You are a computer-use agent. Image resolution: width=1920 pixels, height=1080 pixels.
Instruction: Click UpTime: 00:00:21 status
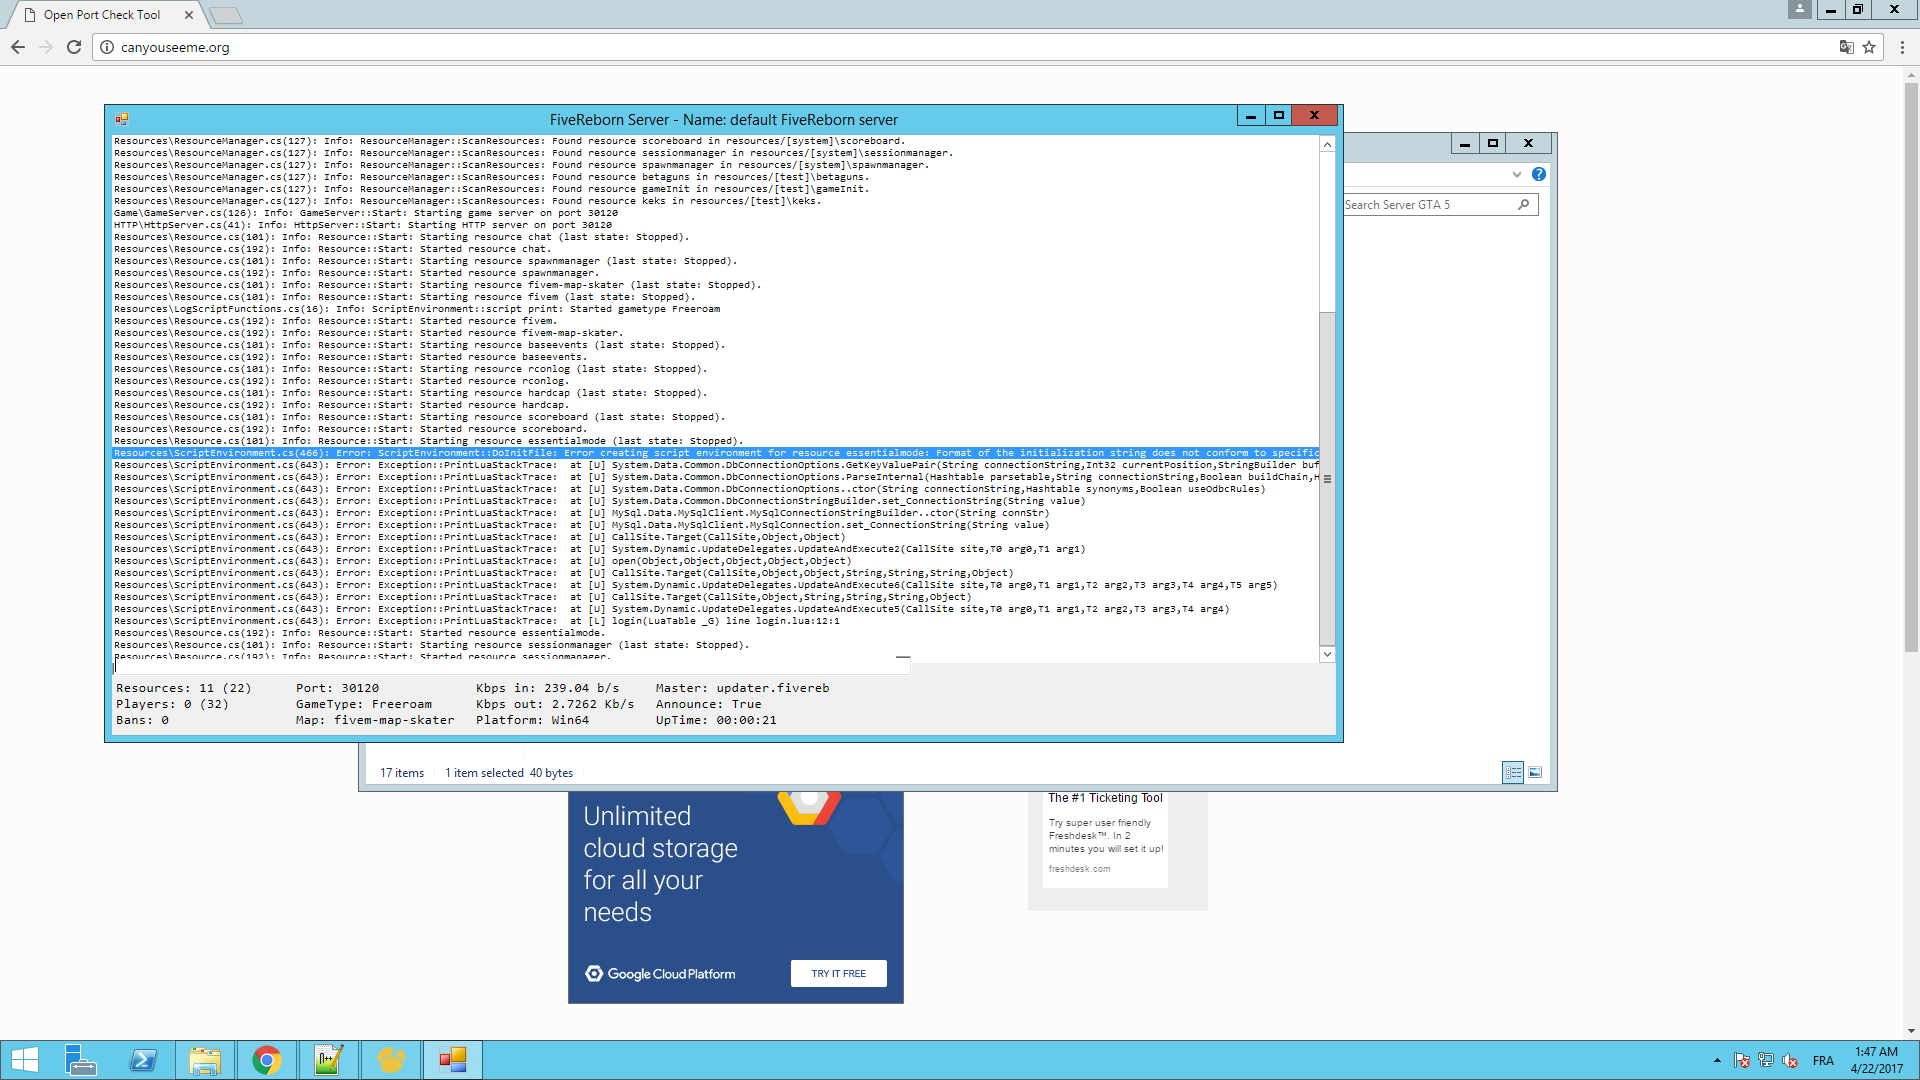tap(716, 720)
